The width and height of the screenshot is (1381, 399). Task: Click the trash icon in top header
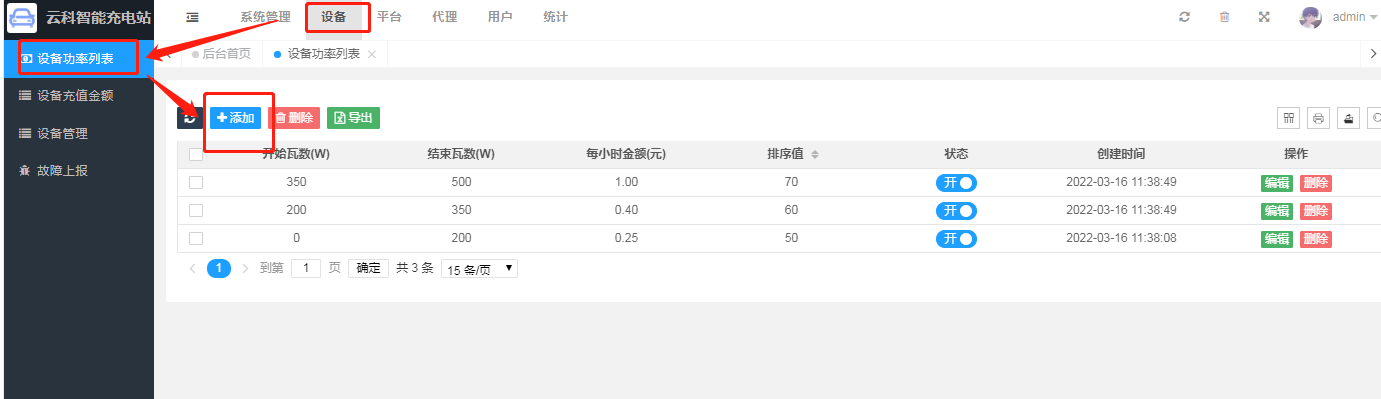click(x=1224, y=17)
